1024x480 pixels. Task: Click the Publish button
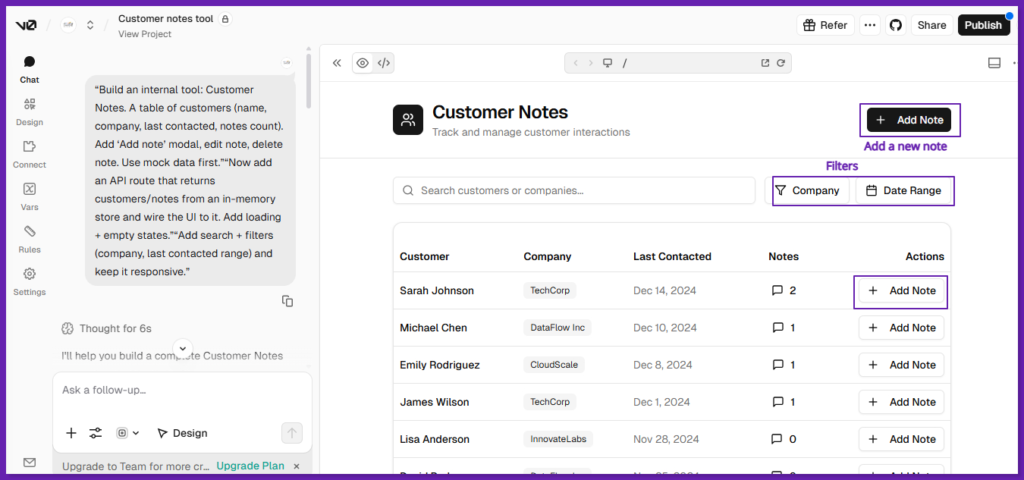[x=983, y=25]
